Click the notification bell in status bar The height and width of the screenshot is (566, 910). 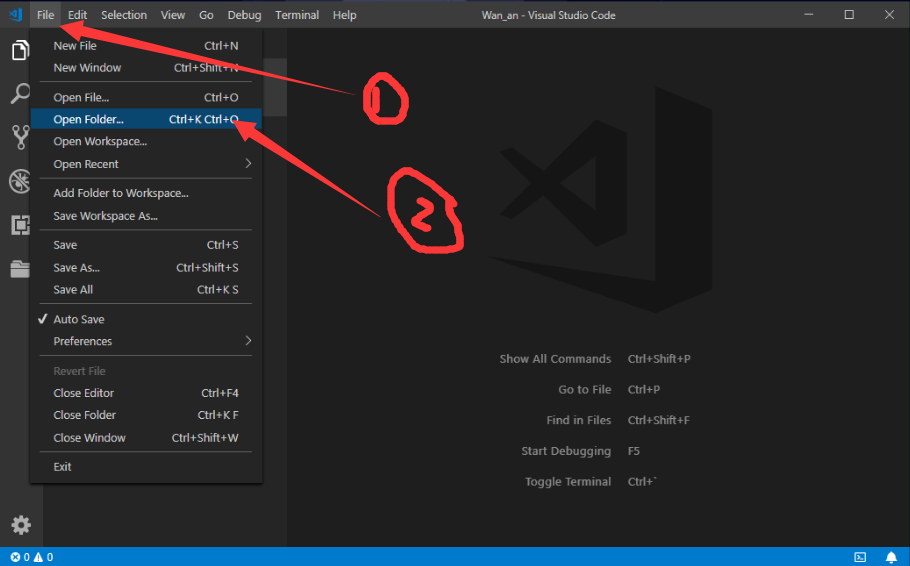[x=891, y=557]
